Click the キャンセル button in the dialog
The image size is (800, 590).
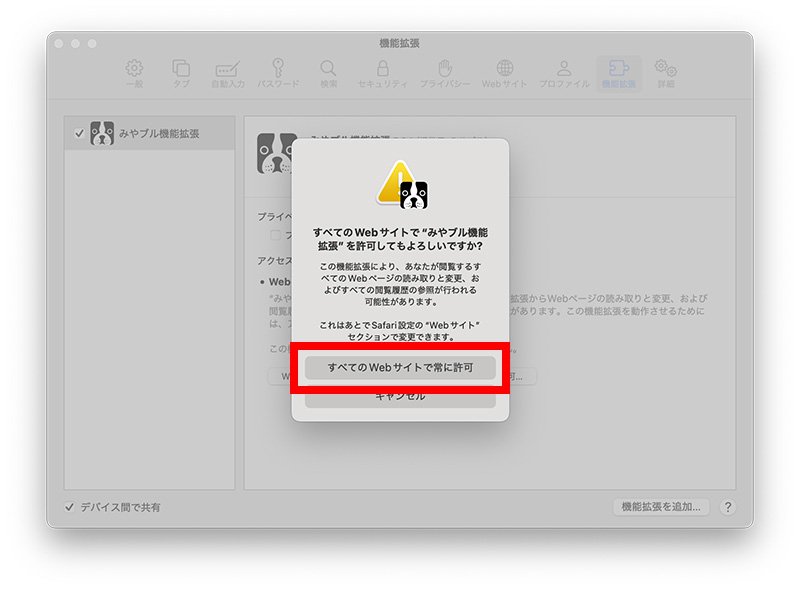[x=400, y=397]
